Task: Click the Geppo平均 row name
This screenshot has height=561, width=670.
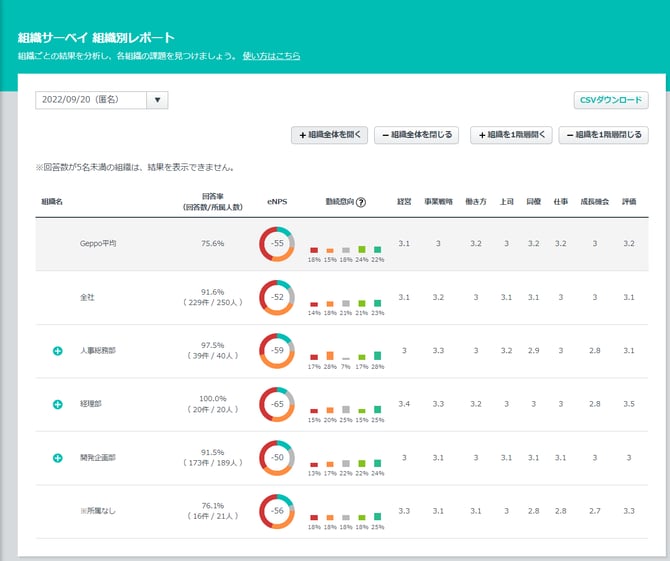Action: pos(98,244)
